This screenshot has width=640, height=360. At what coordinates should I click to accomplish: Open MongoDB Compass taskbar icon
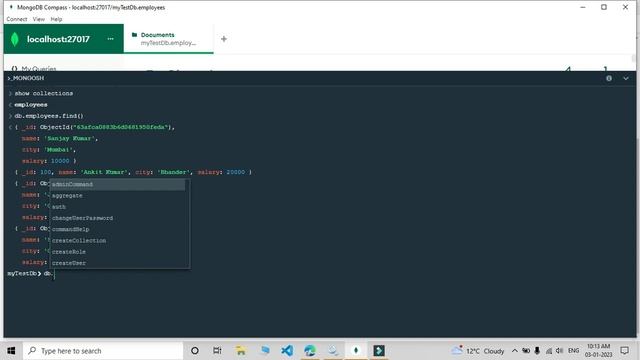click(356, 351)
